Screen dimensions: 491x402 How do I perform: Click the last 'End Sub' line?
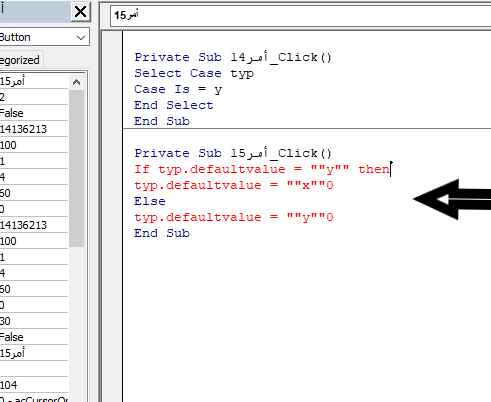click(162, 233)
